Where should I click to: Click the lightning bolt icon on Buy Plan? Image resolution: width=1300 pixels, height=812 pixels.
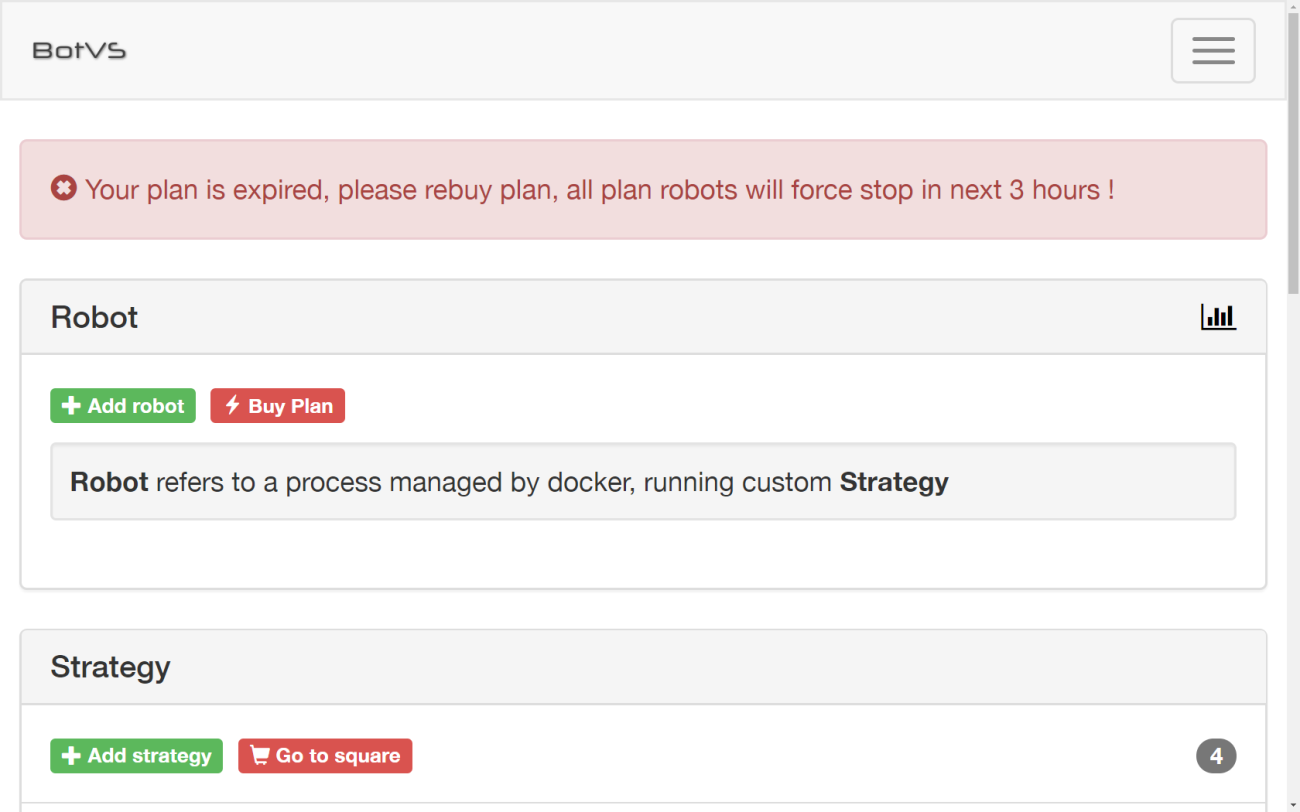pyautogui.click(x=232, y=406)
